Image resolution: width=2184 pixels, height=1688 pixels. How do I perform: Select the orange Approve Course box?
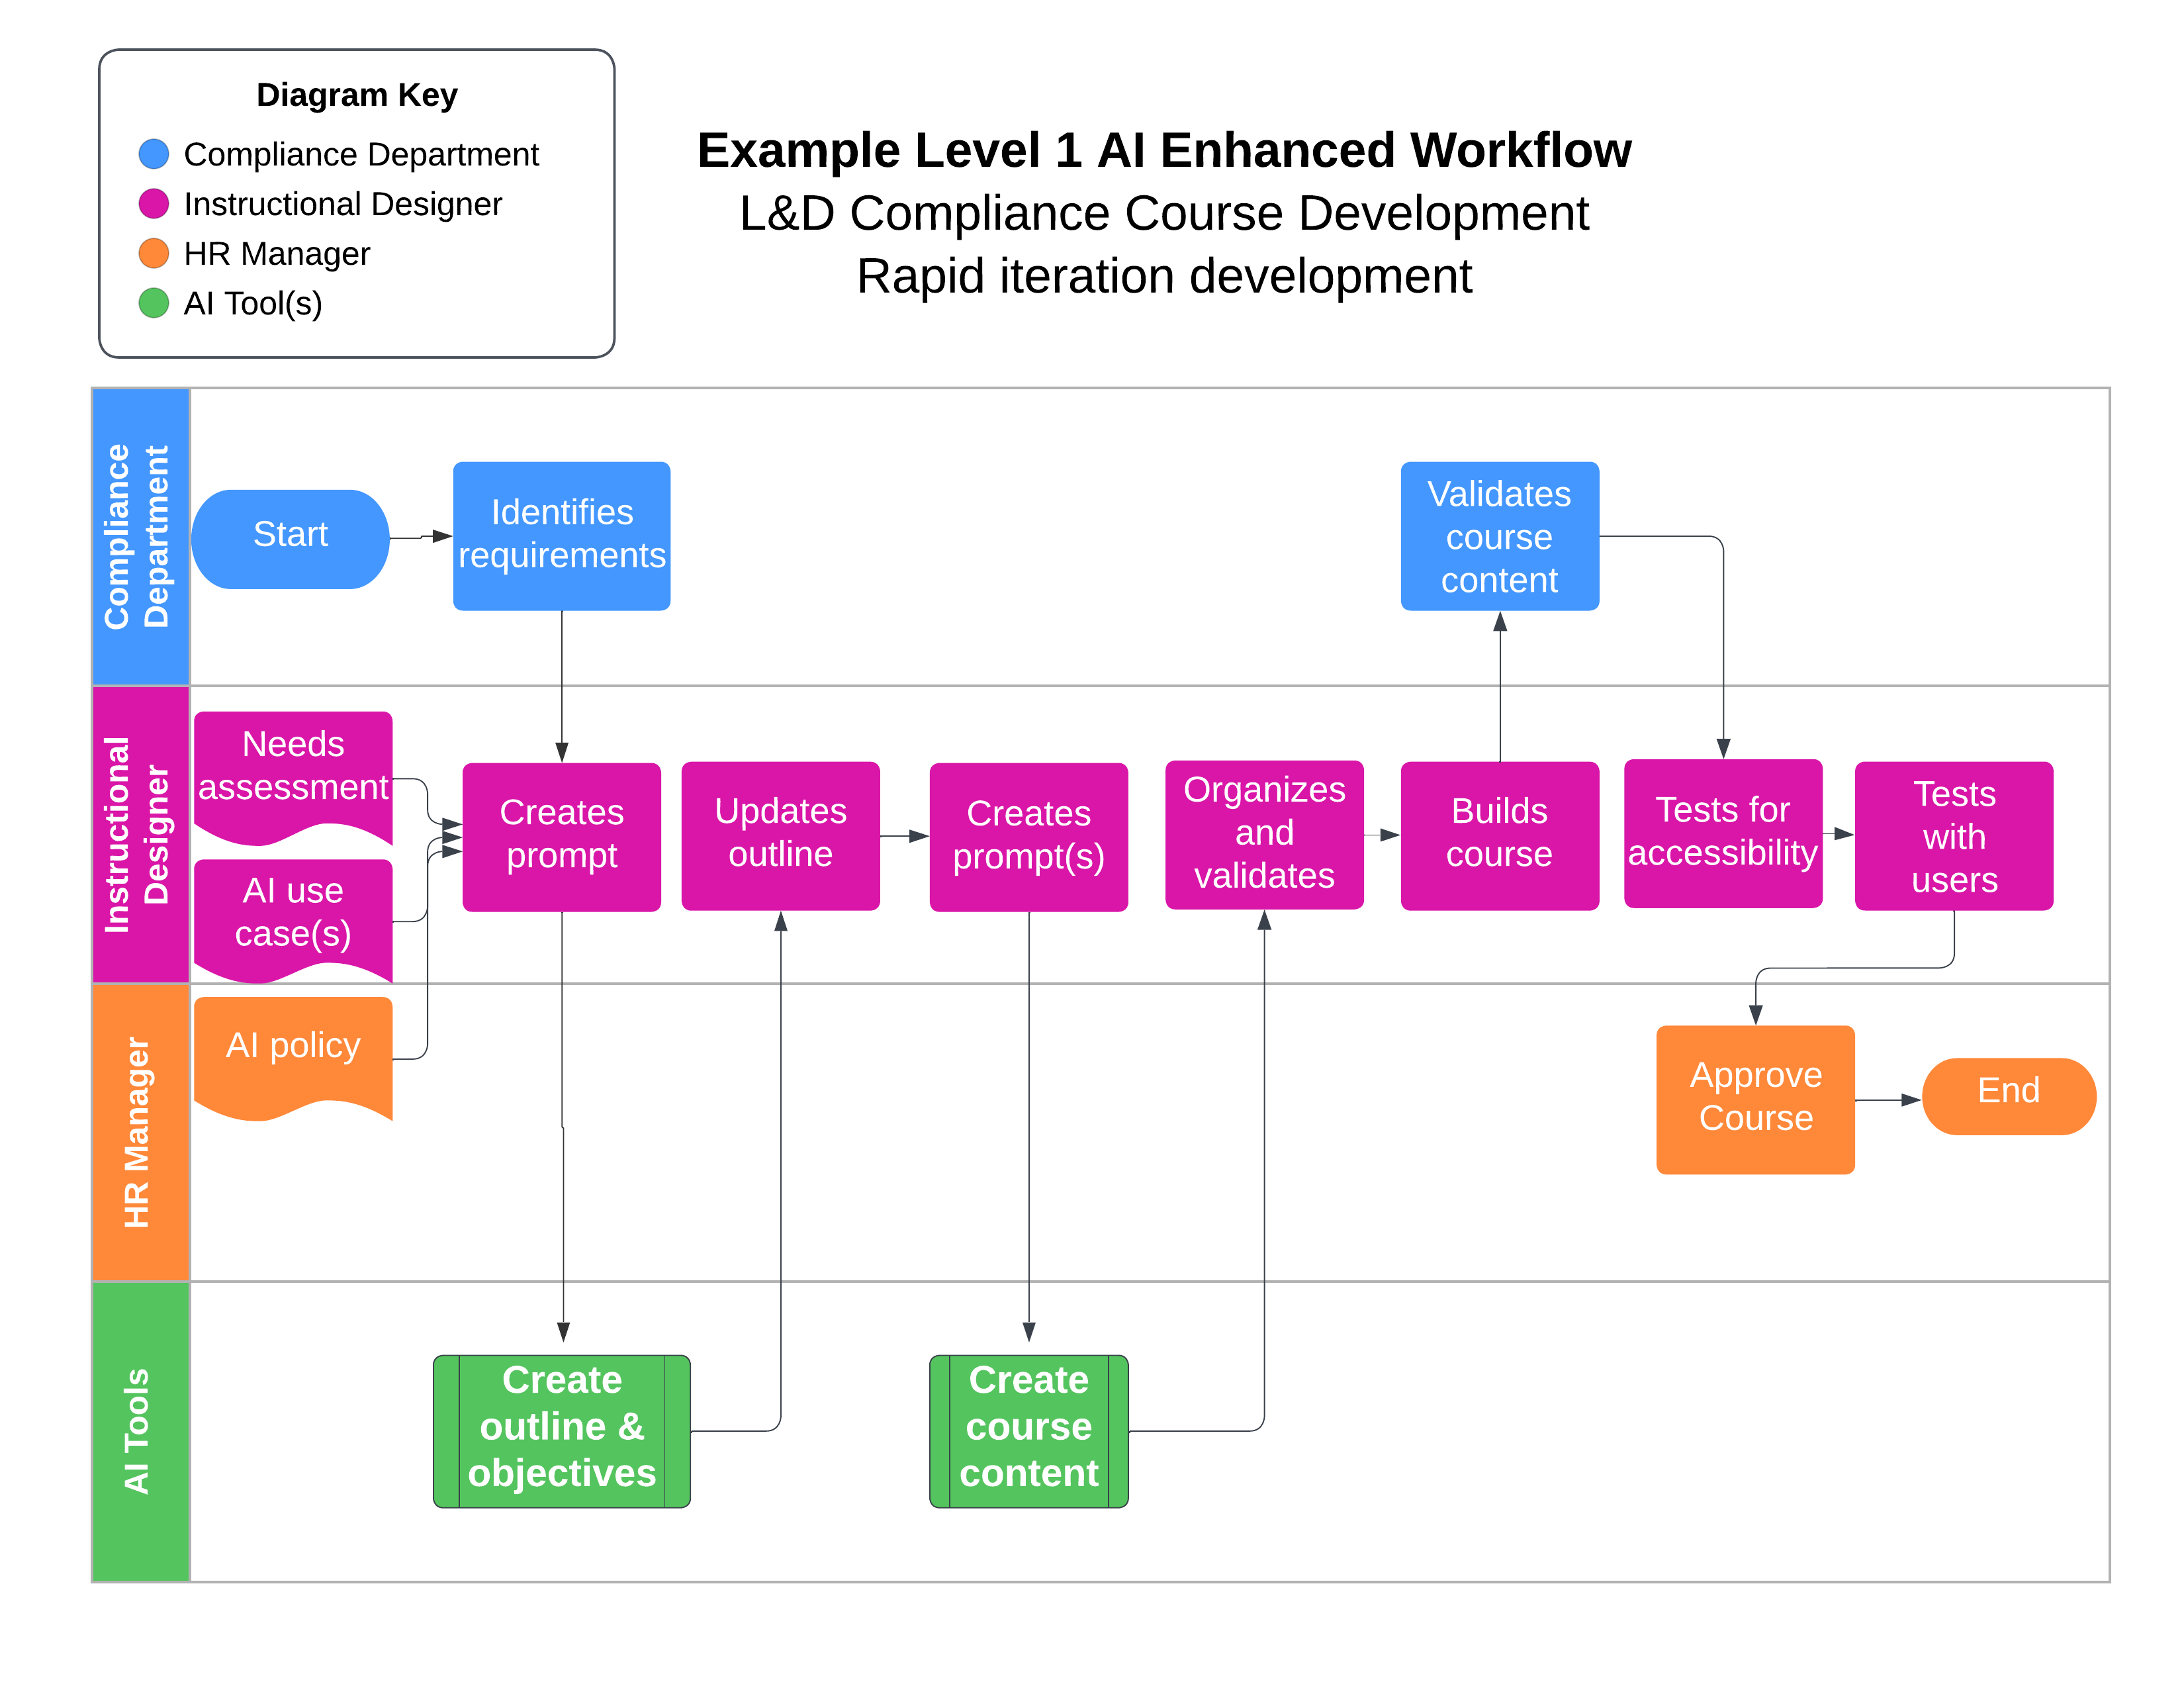(x=1755, y=1099)
